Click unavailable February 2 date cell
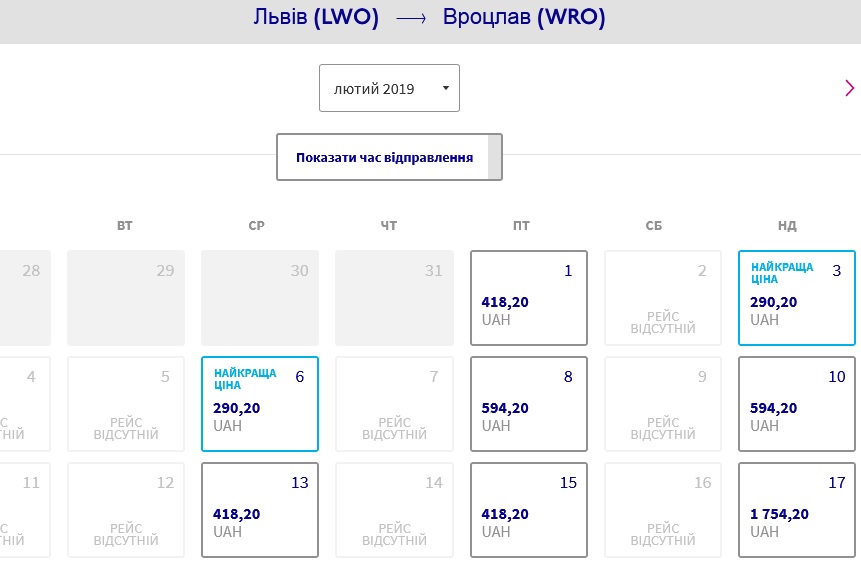The height and width of the screenshot is (561, 861). coord(663,298)
